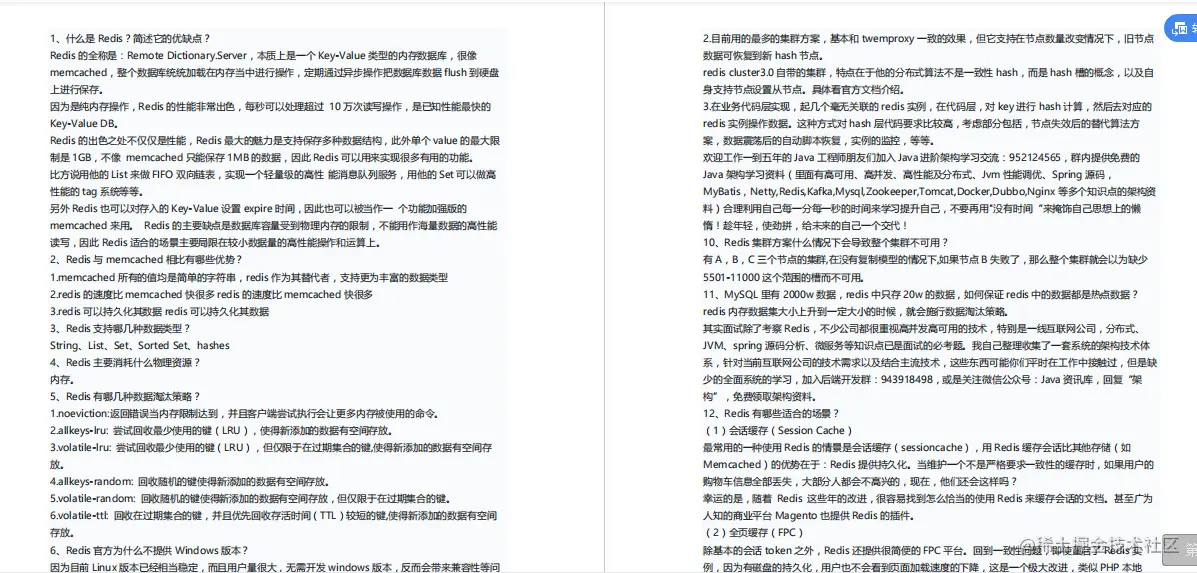Viewport: 1197px width, 573px height.
Task: Click the line containing the group number '943918498'
Action: click(921, 379)
